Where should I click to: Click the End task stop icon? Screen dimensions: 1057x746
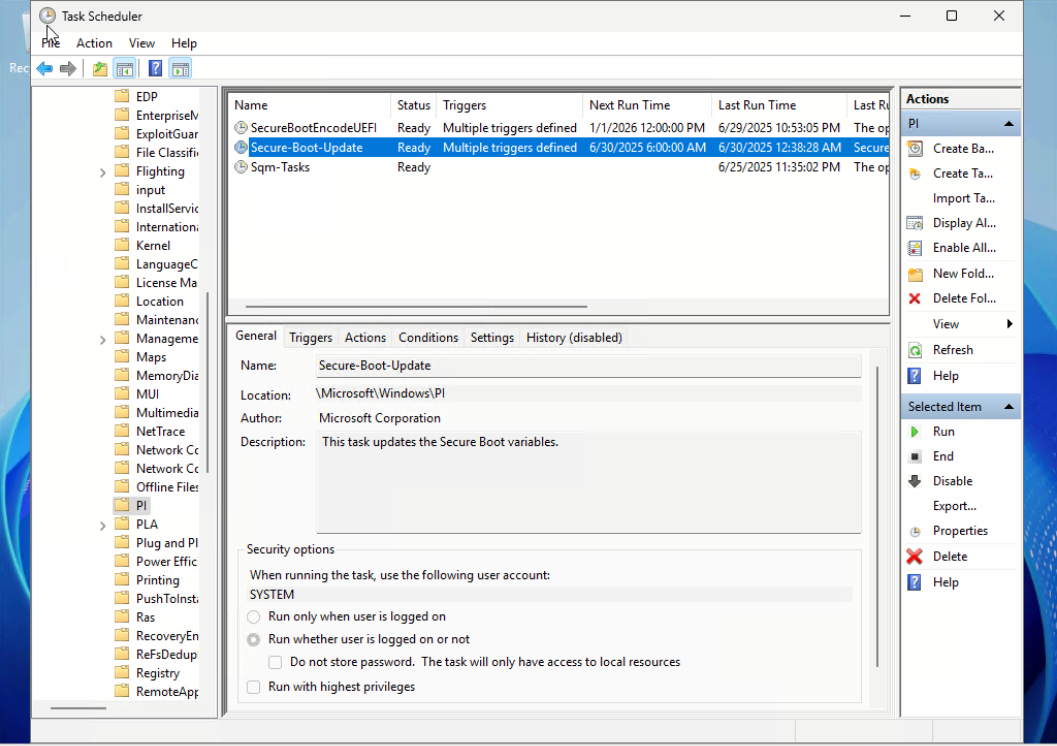coord(914,457)
